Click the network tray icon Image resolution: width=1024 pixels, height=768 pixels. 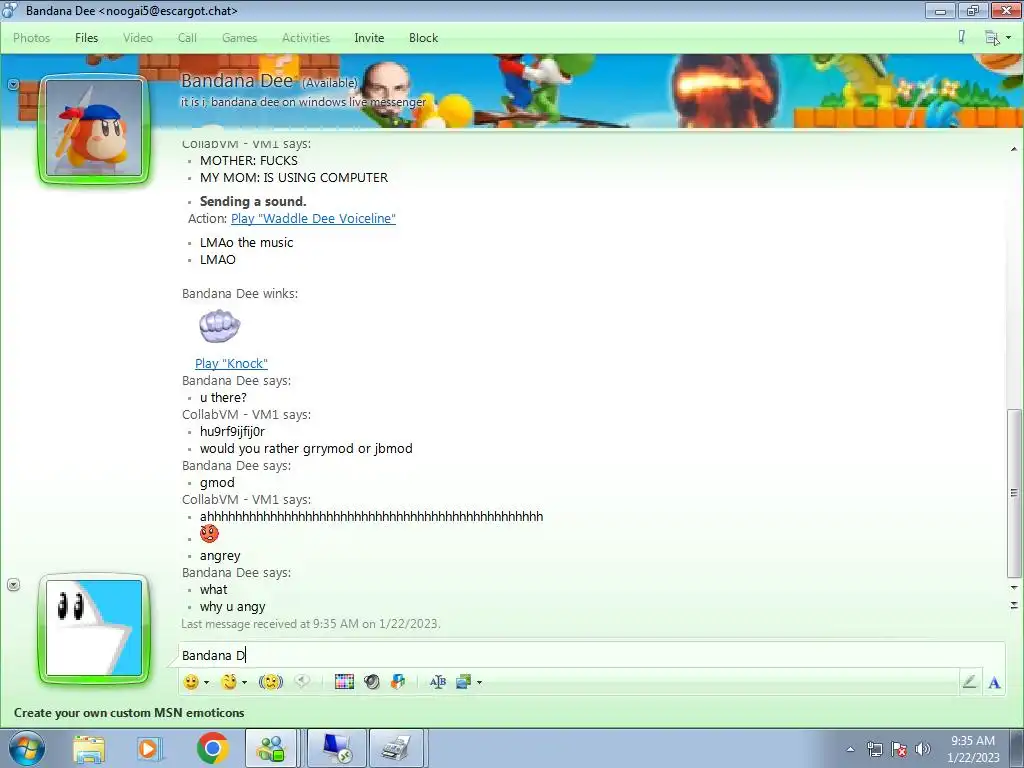[x=875, y=749]
